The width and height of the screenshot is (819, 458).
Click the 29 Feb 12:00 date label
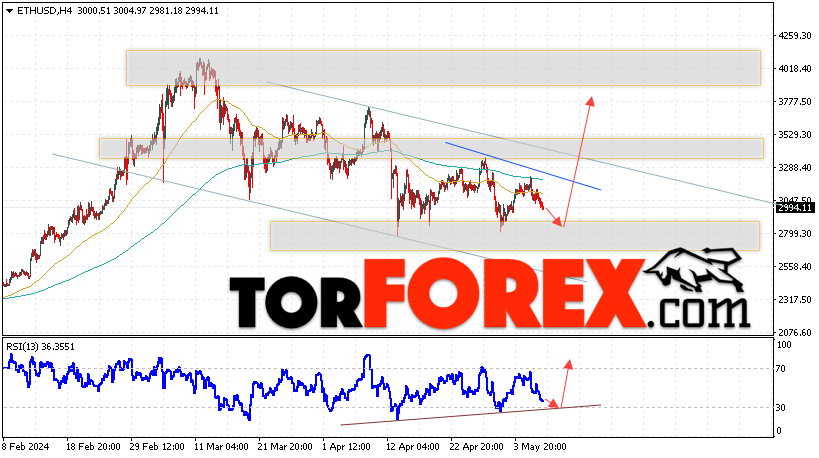(x=157, y=447)
